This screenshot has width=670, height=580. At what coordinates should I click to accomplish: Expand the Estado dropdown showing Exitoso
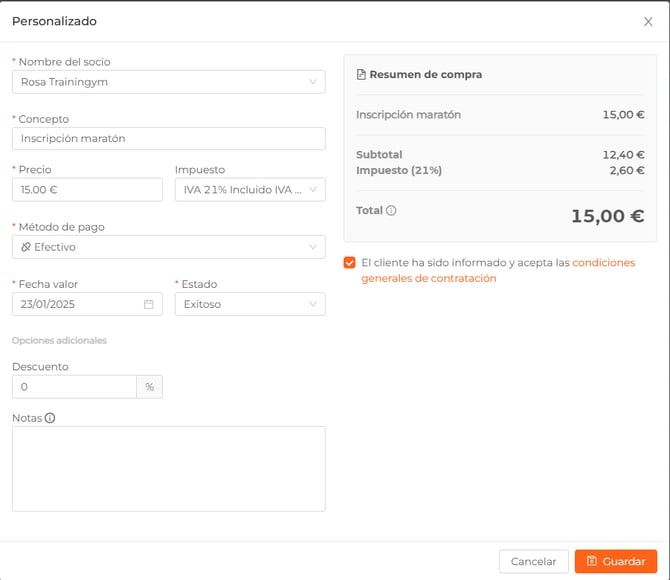249,304
